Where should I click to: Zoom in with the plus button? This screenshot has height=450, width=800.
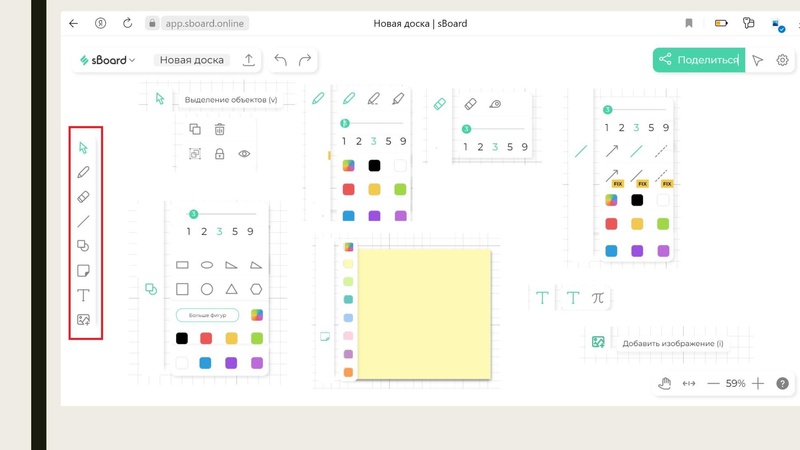click(758, 383)
